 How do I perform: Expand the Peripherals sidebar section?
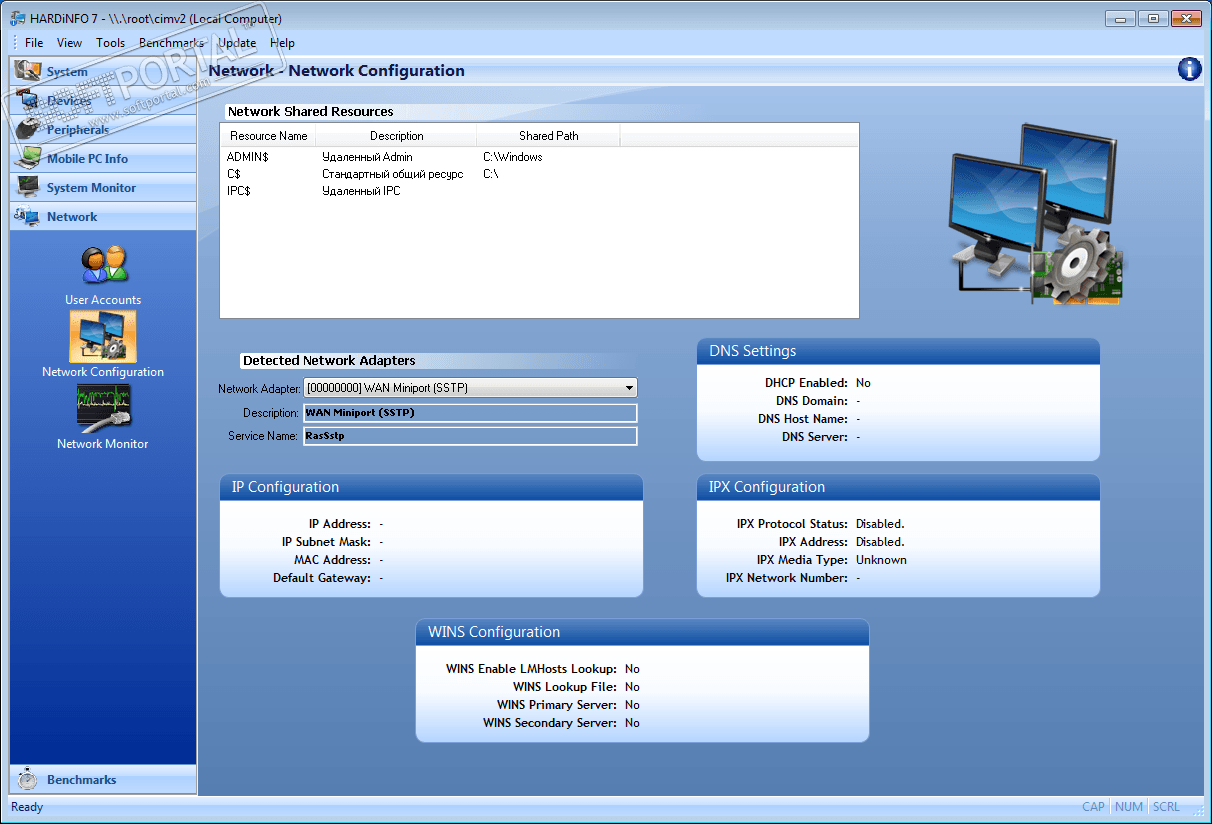(x=103, y=130)
